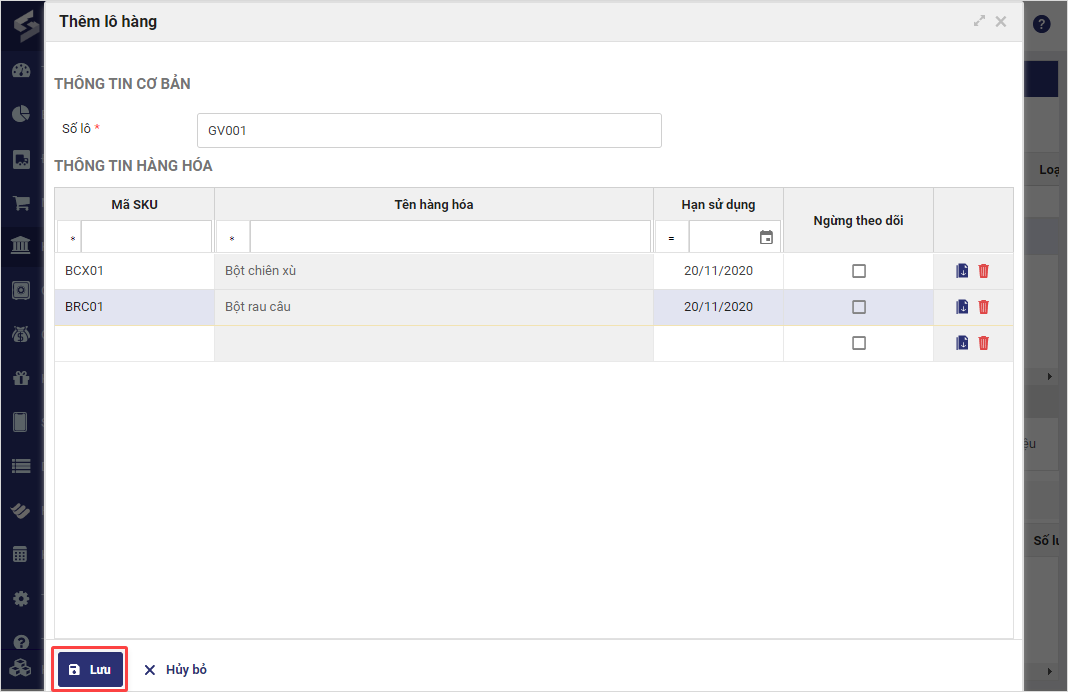
Task: Tick Ngừng theo dõi checkbox for Bột chiên xù
Action: pos(858,271)
